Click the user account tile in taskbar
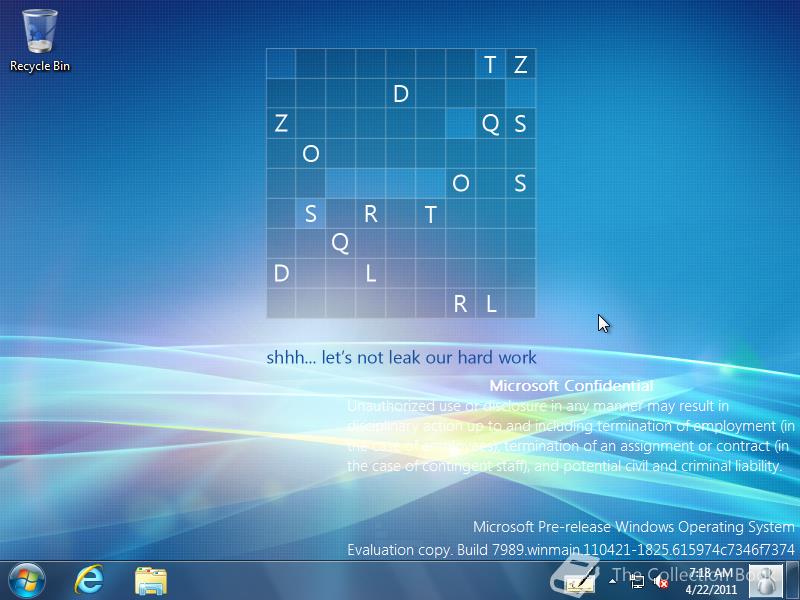 coord(765,581)
